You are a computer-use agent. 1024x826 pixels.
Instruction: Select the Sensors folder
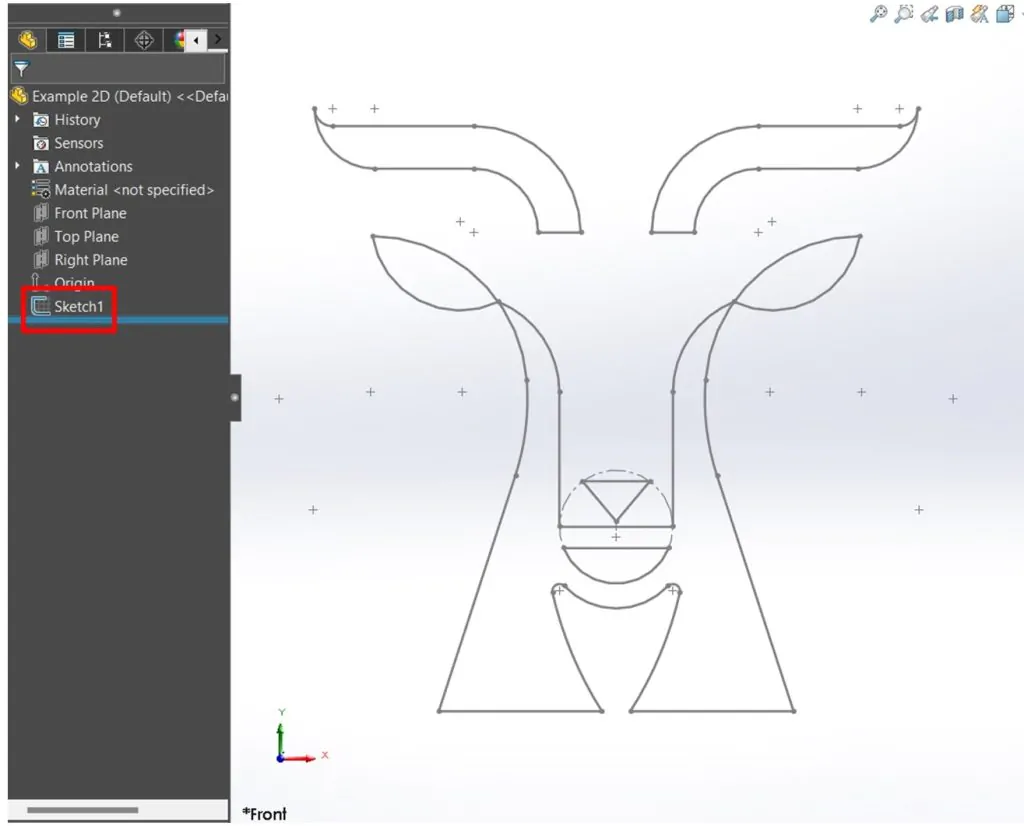point(68,143)
